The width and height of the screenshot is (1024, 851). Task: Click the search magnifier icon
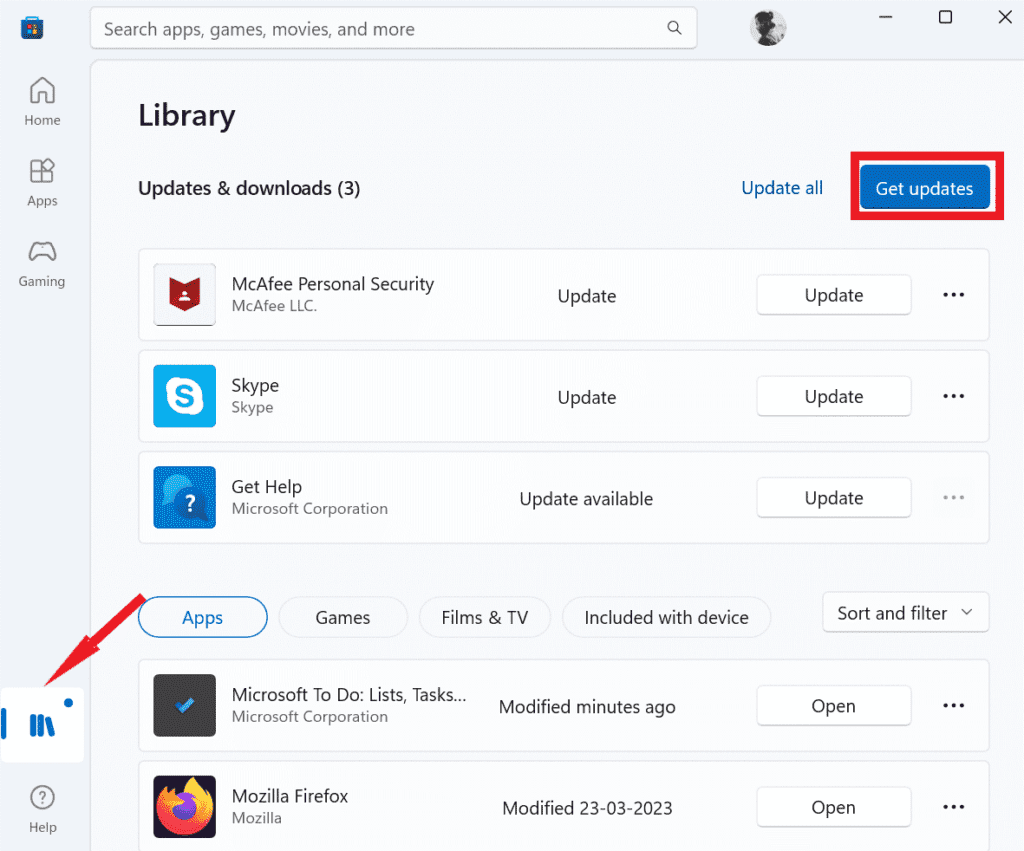coord(674,28)
